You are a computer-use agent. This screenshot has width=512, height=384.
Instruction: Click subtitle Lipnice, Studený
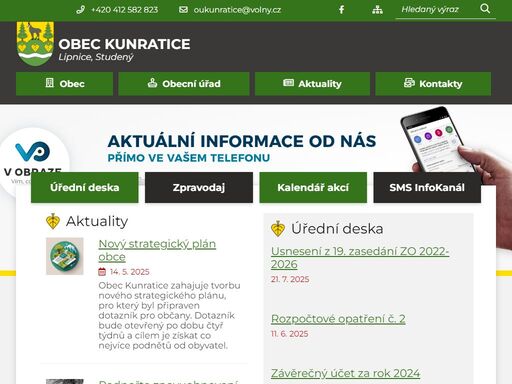coord(96,57)
